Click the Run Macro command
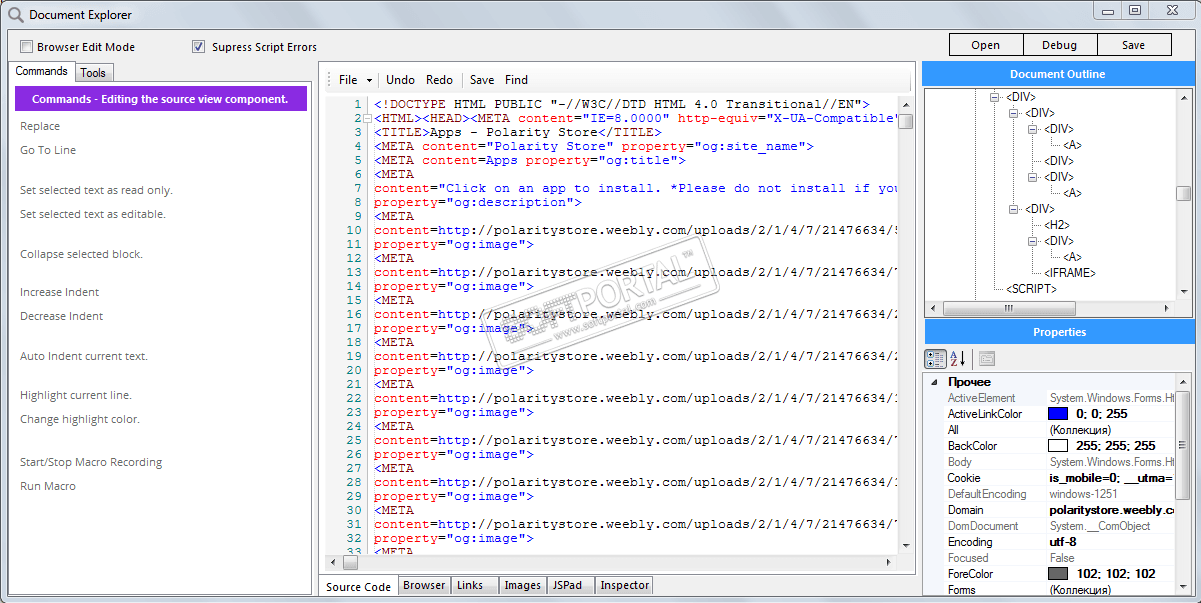Screen dimensions: 1201x603 click(48, 486)
